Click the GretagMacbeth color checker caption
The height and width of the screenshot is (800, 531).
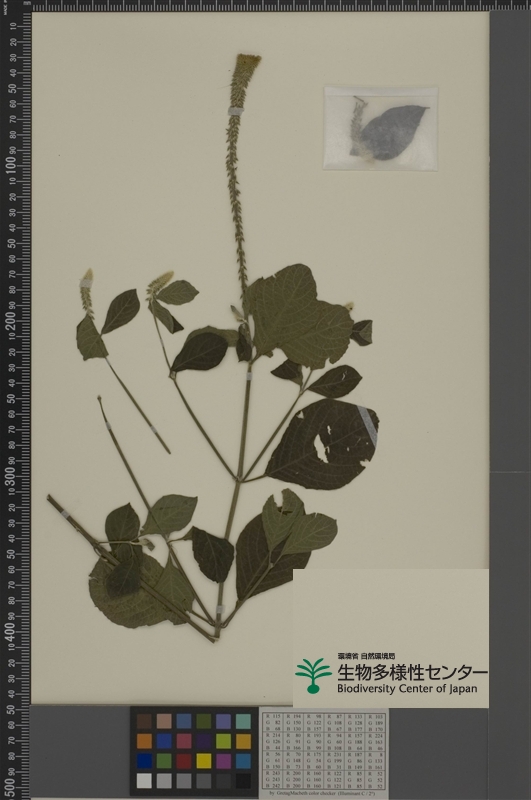pyautogui.click(x=323, y=795)
